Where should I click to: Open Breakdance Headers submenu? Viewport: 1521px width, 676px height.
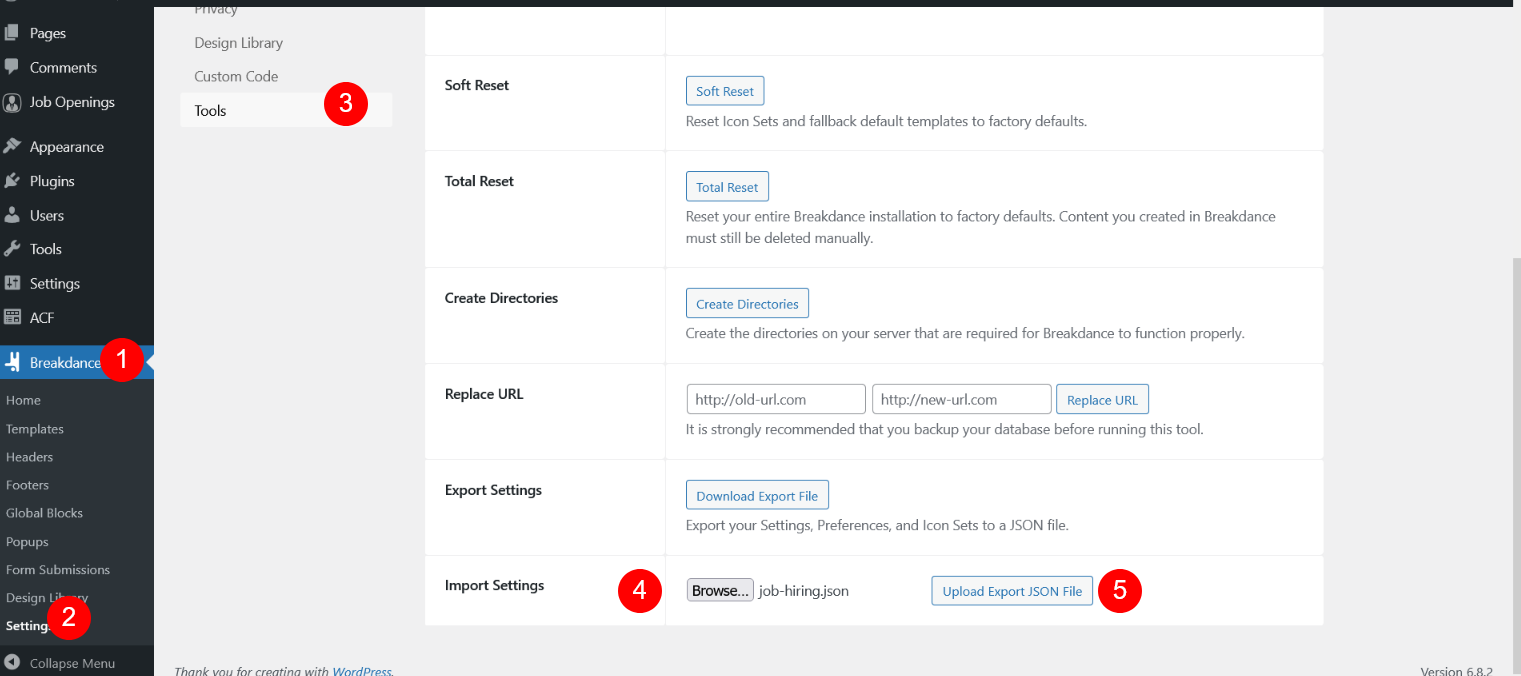point(29,457)
